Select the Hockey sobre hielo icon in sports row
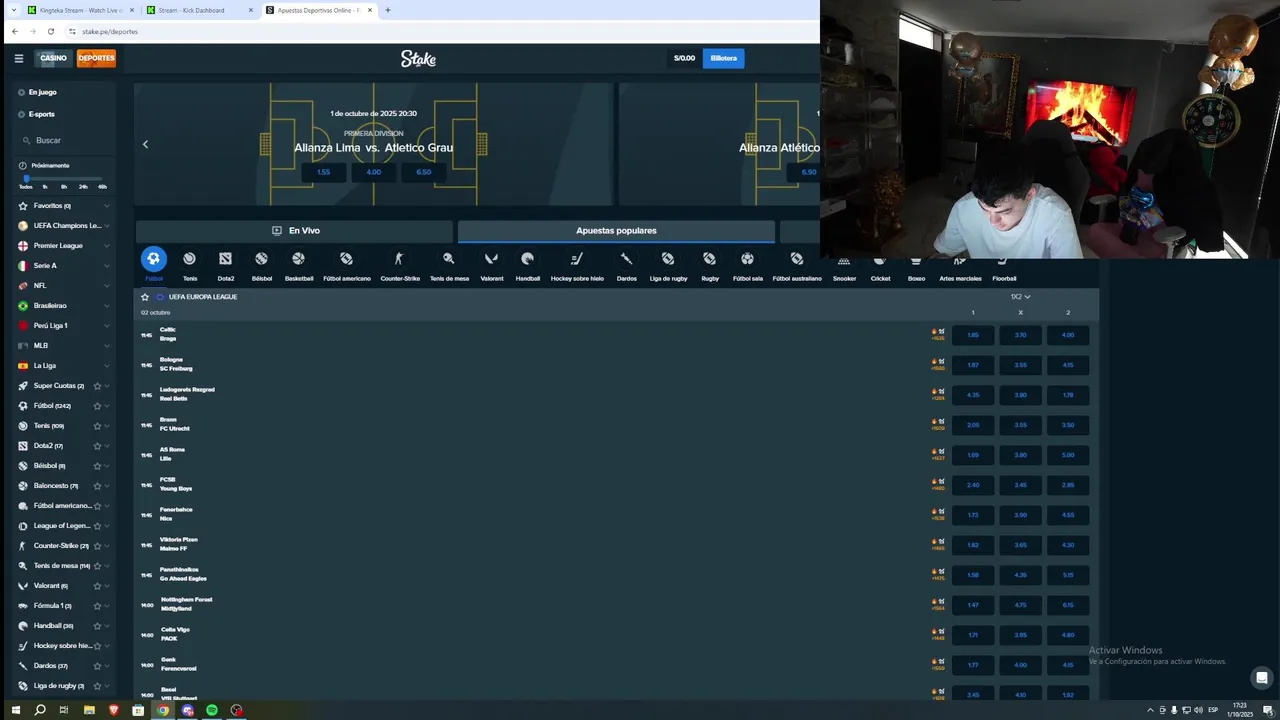Screen dimensions: 1280x720 pos(577,259)
